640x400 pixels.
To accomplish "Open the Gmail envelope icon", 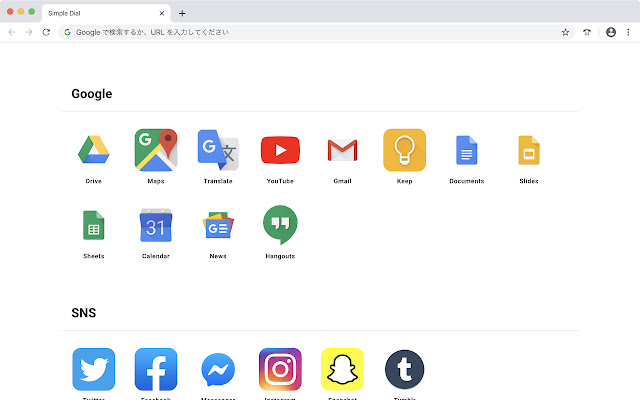I will 342,150.
